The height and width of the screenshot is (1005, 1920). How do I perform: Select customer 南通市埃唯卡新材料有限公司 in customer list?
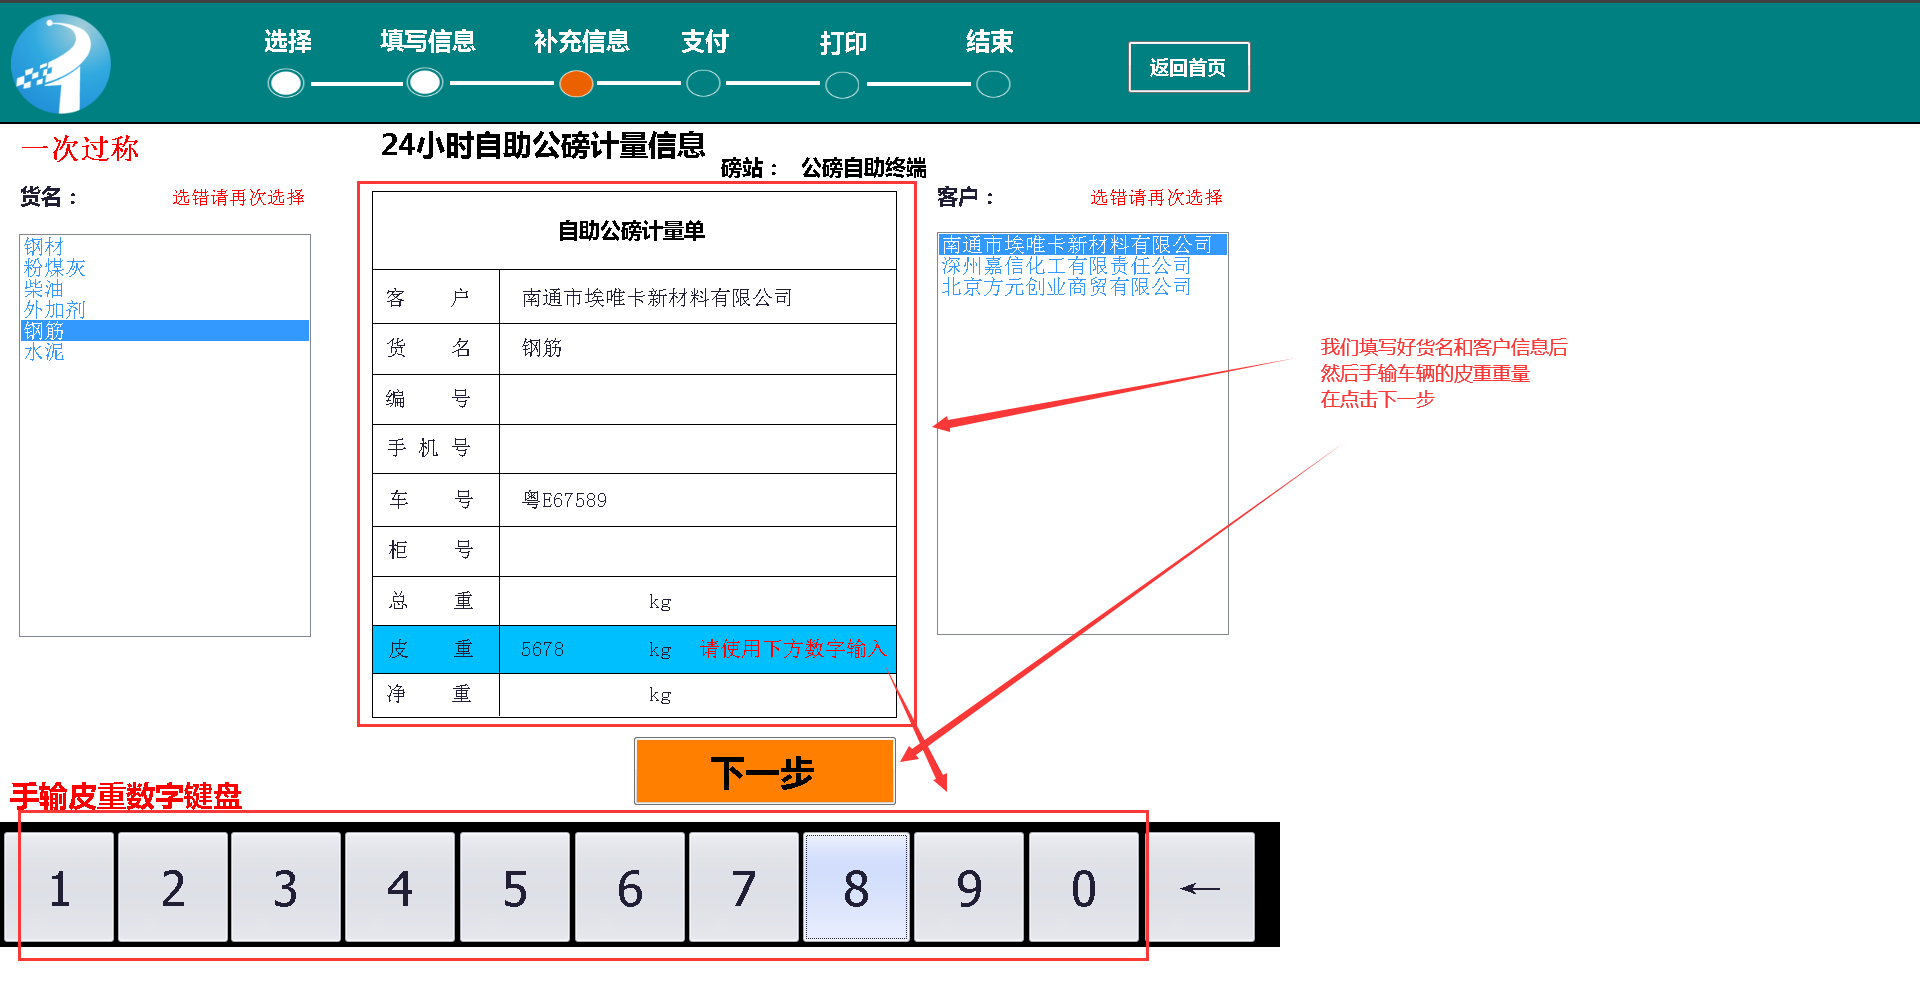(1083, 244)
